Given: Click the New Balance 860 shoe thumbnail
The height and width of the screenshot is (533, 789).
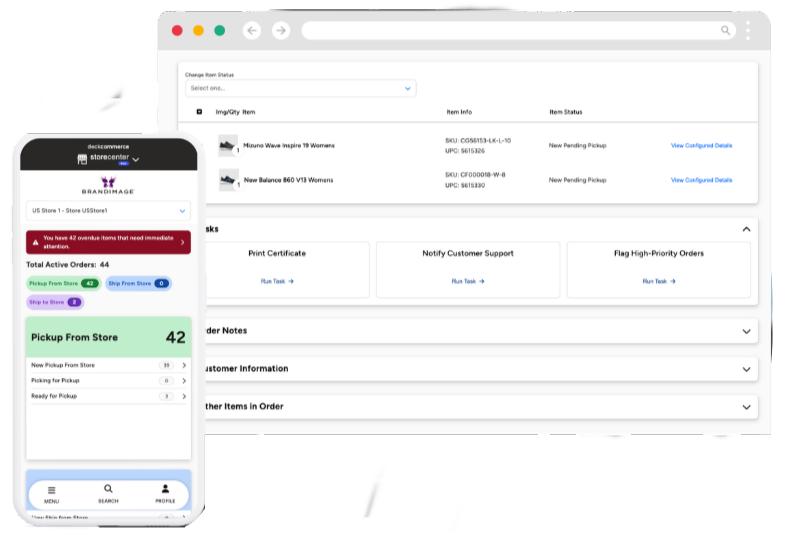Looking at the screenshot, I should tap(228, 180).
